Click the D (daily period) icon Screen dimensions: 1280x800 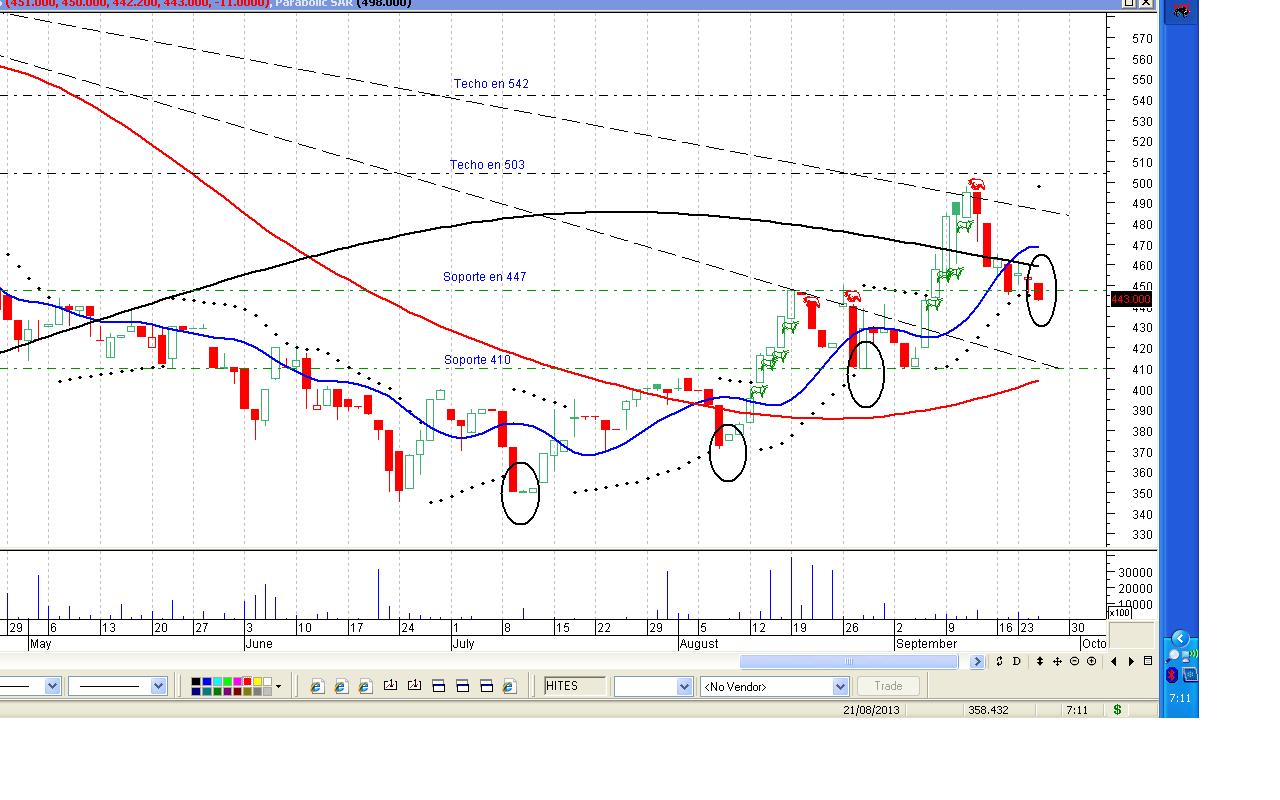1017,661
